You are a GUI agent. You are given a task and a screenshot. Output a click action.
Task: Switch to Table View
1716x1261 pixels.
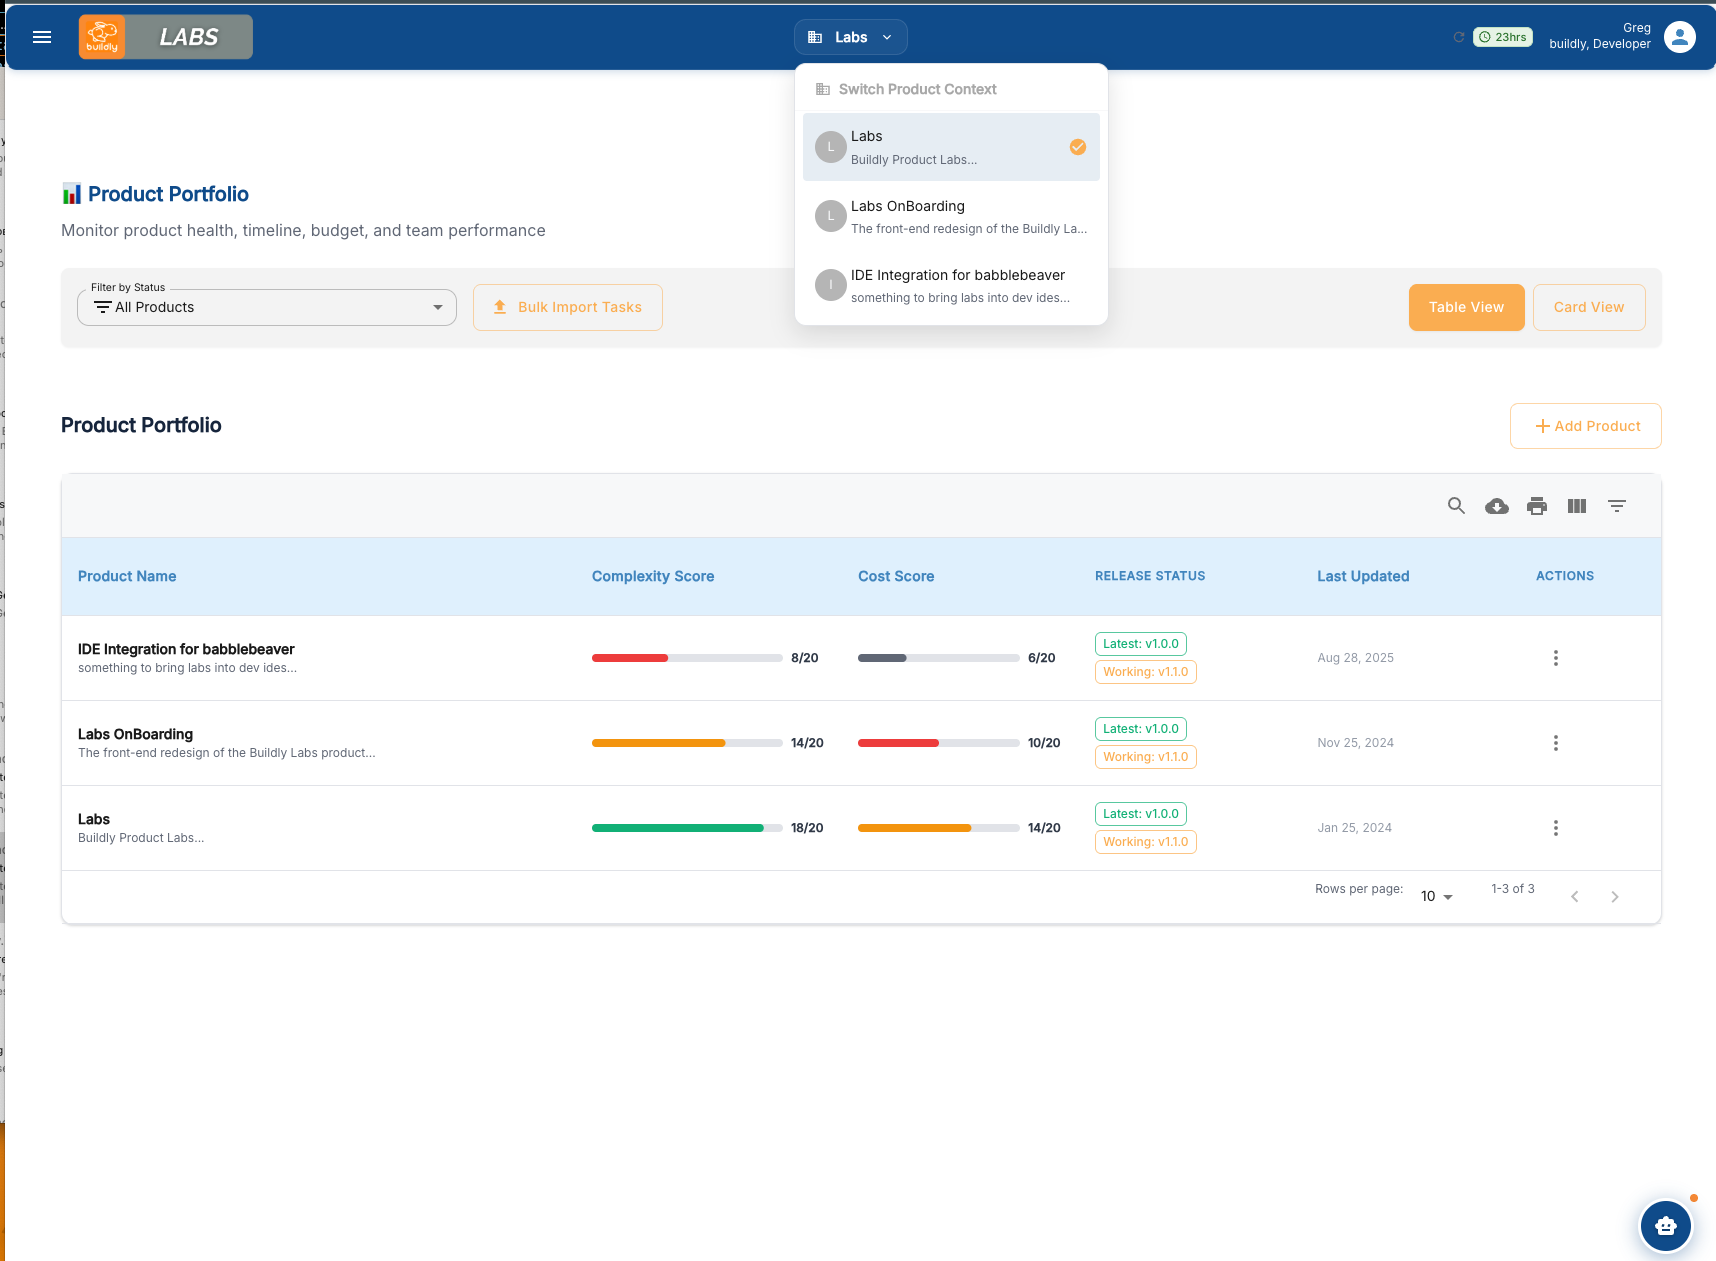1466,307
